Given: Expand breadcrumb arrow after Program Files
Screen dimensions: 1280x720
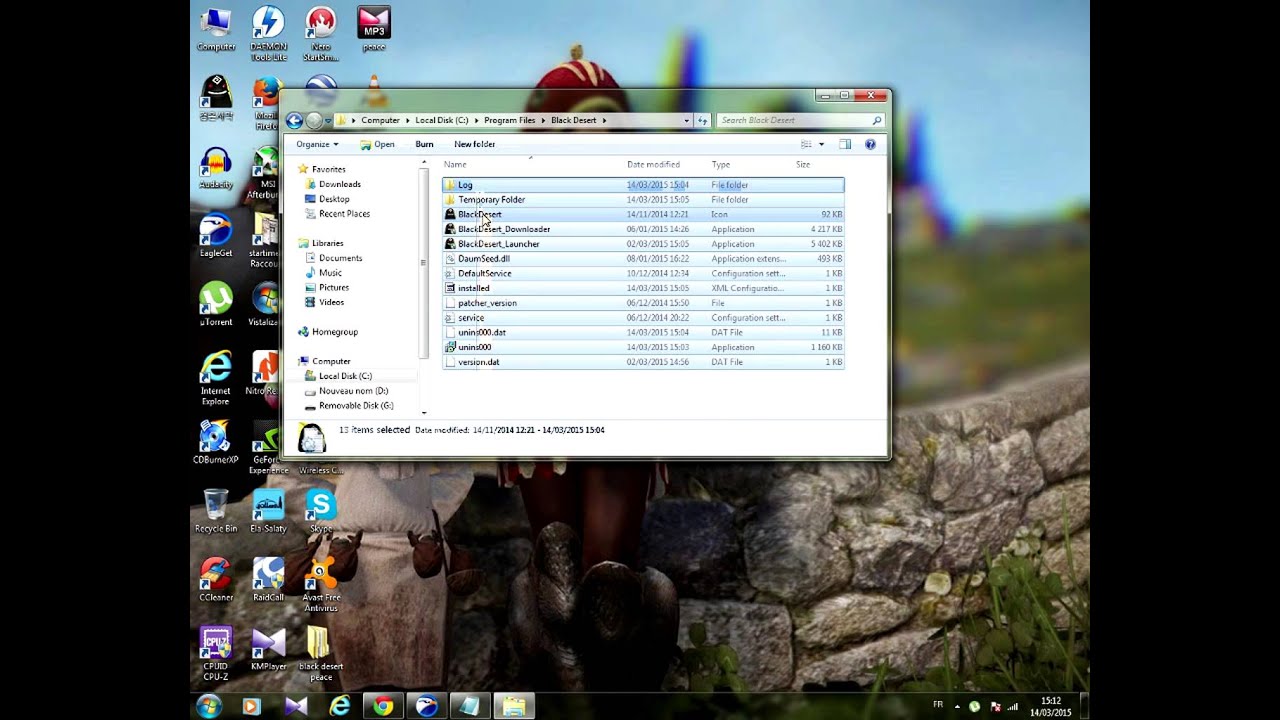Looking at the screenshot, I should (x=543, y=120).
